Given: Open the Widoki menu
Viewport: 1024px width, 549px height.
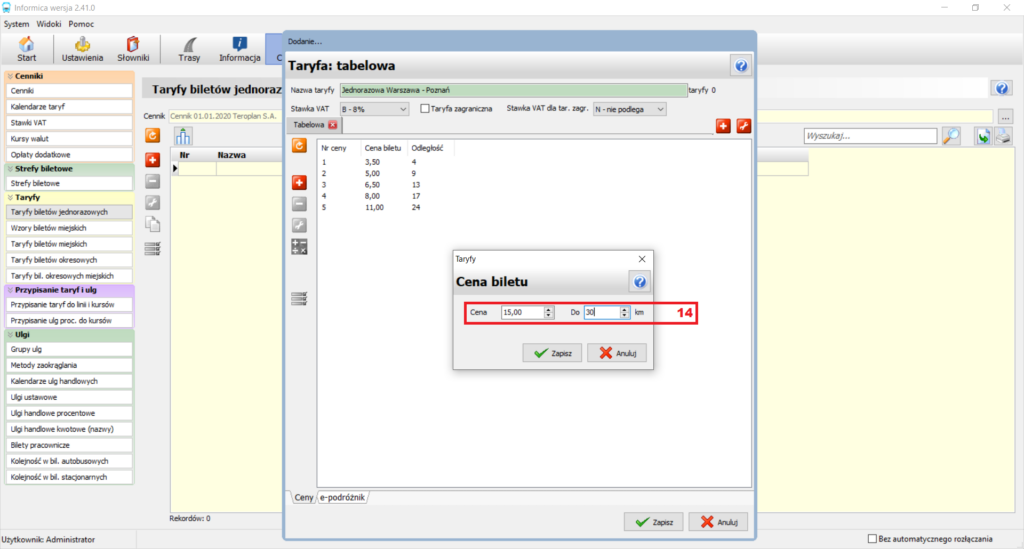Looking at the screenshot, I should [48, 24].
